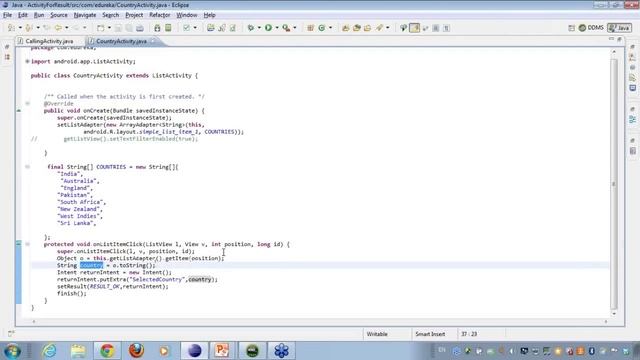Collapse the onListItemClick method fold marker
The height and width of the screenshot is (360, 640).
pyautogui.click(x=27, y=244)
